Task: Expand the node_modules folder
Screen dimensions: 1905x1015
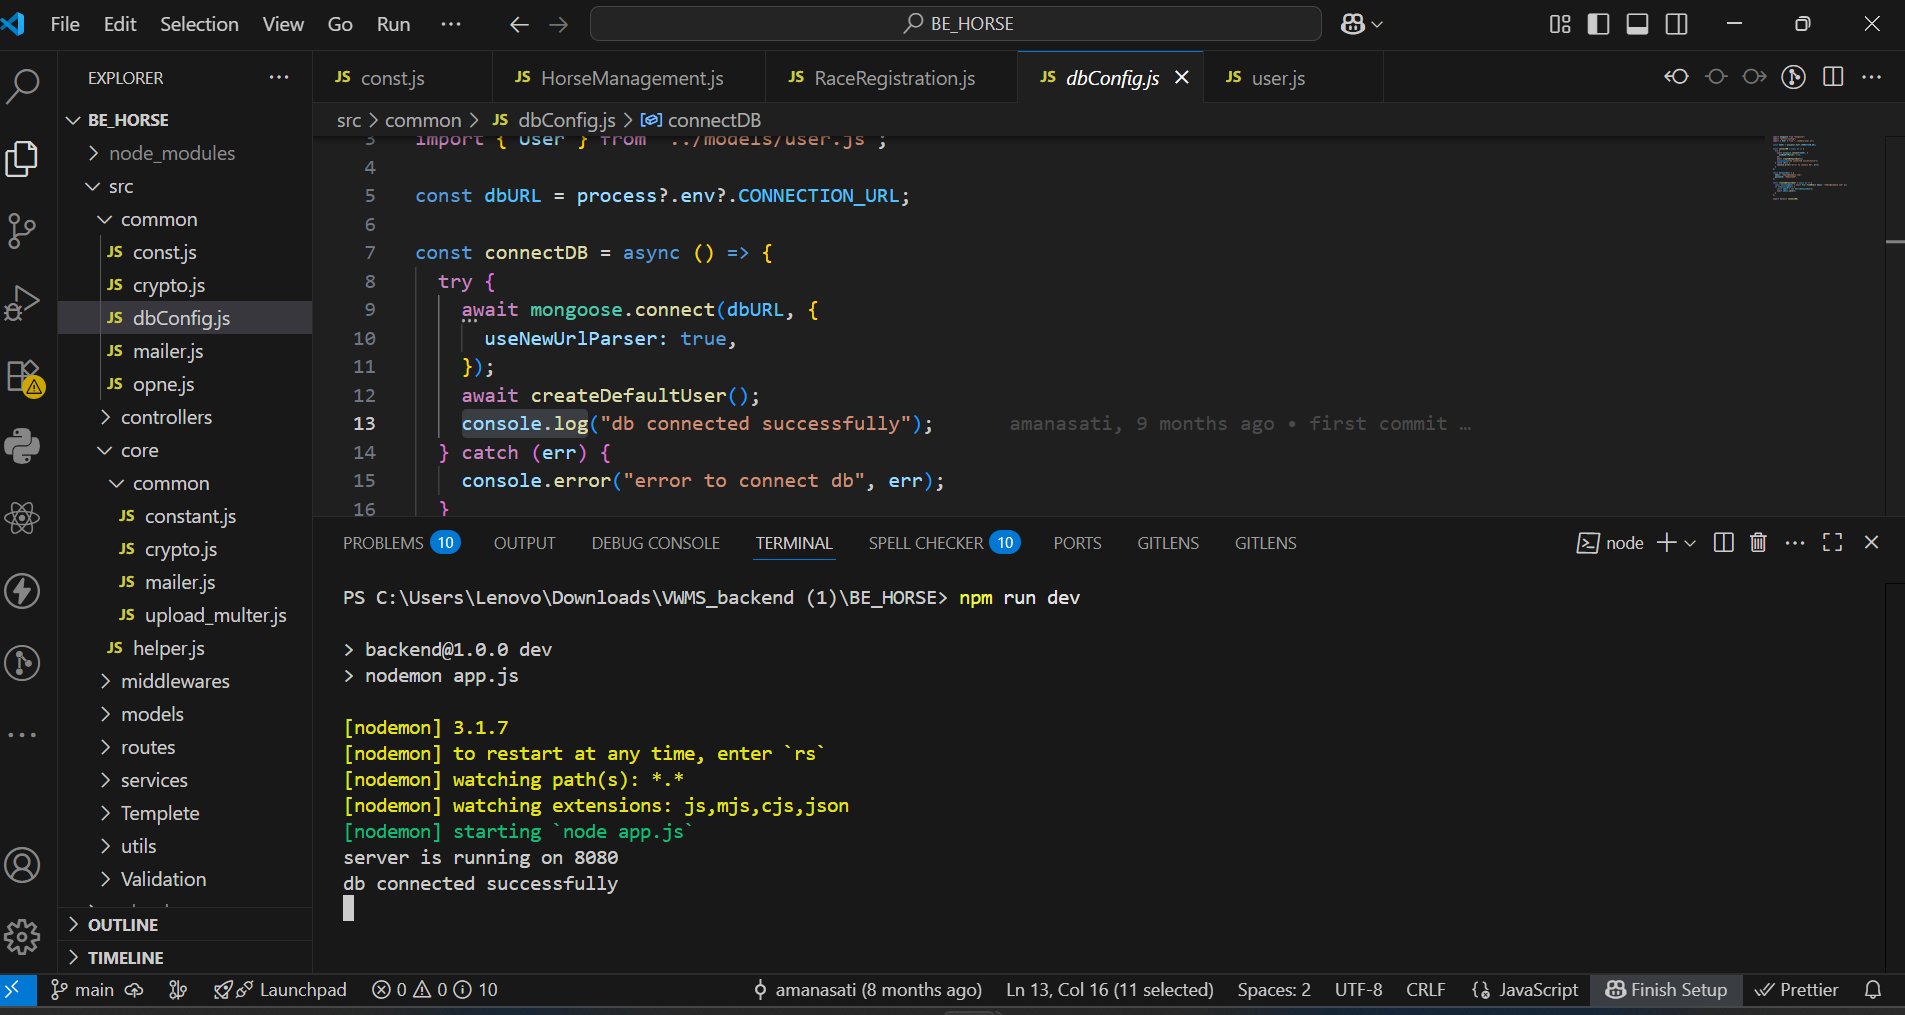Action: click(171, 153)
